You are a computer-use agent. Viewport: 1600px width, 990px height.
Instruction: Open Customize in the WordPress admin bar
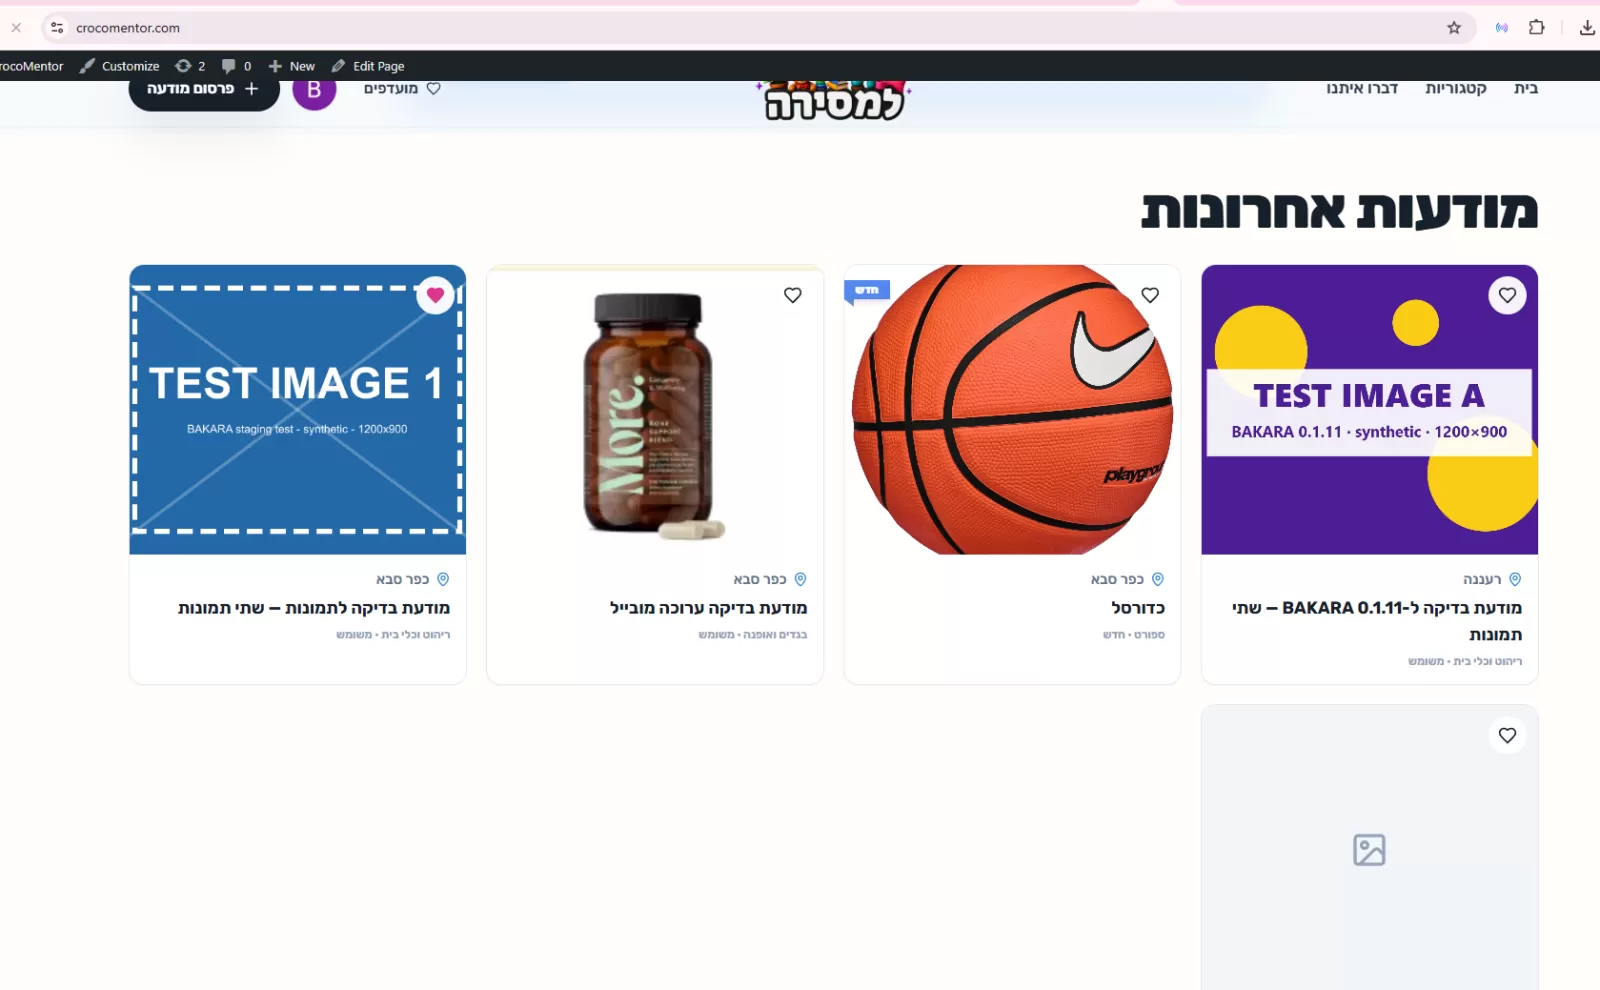(120, 66)
